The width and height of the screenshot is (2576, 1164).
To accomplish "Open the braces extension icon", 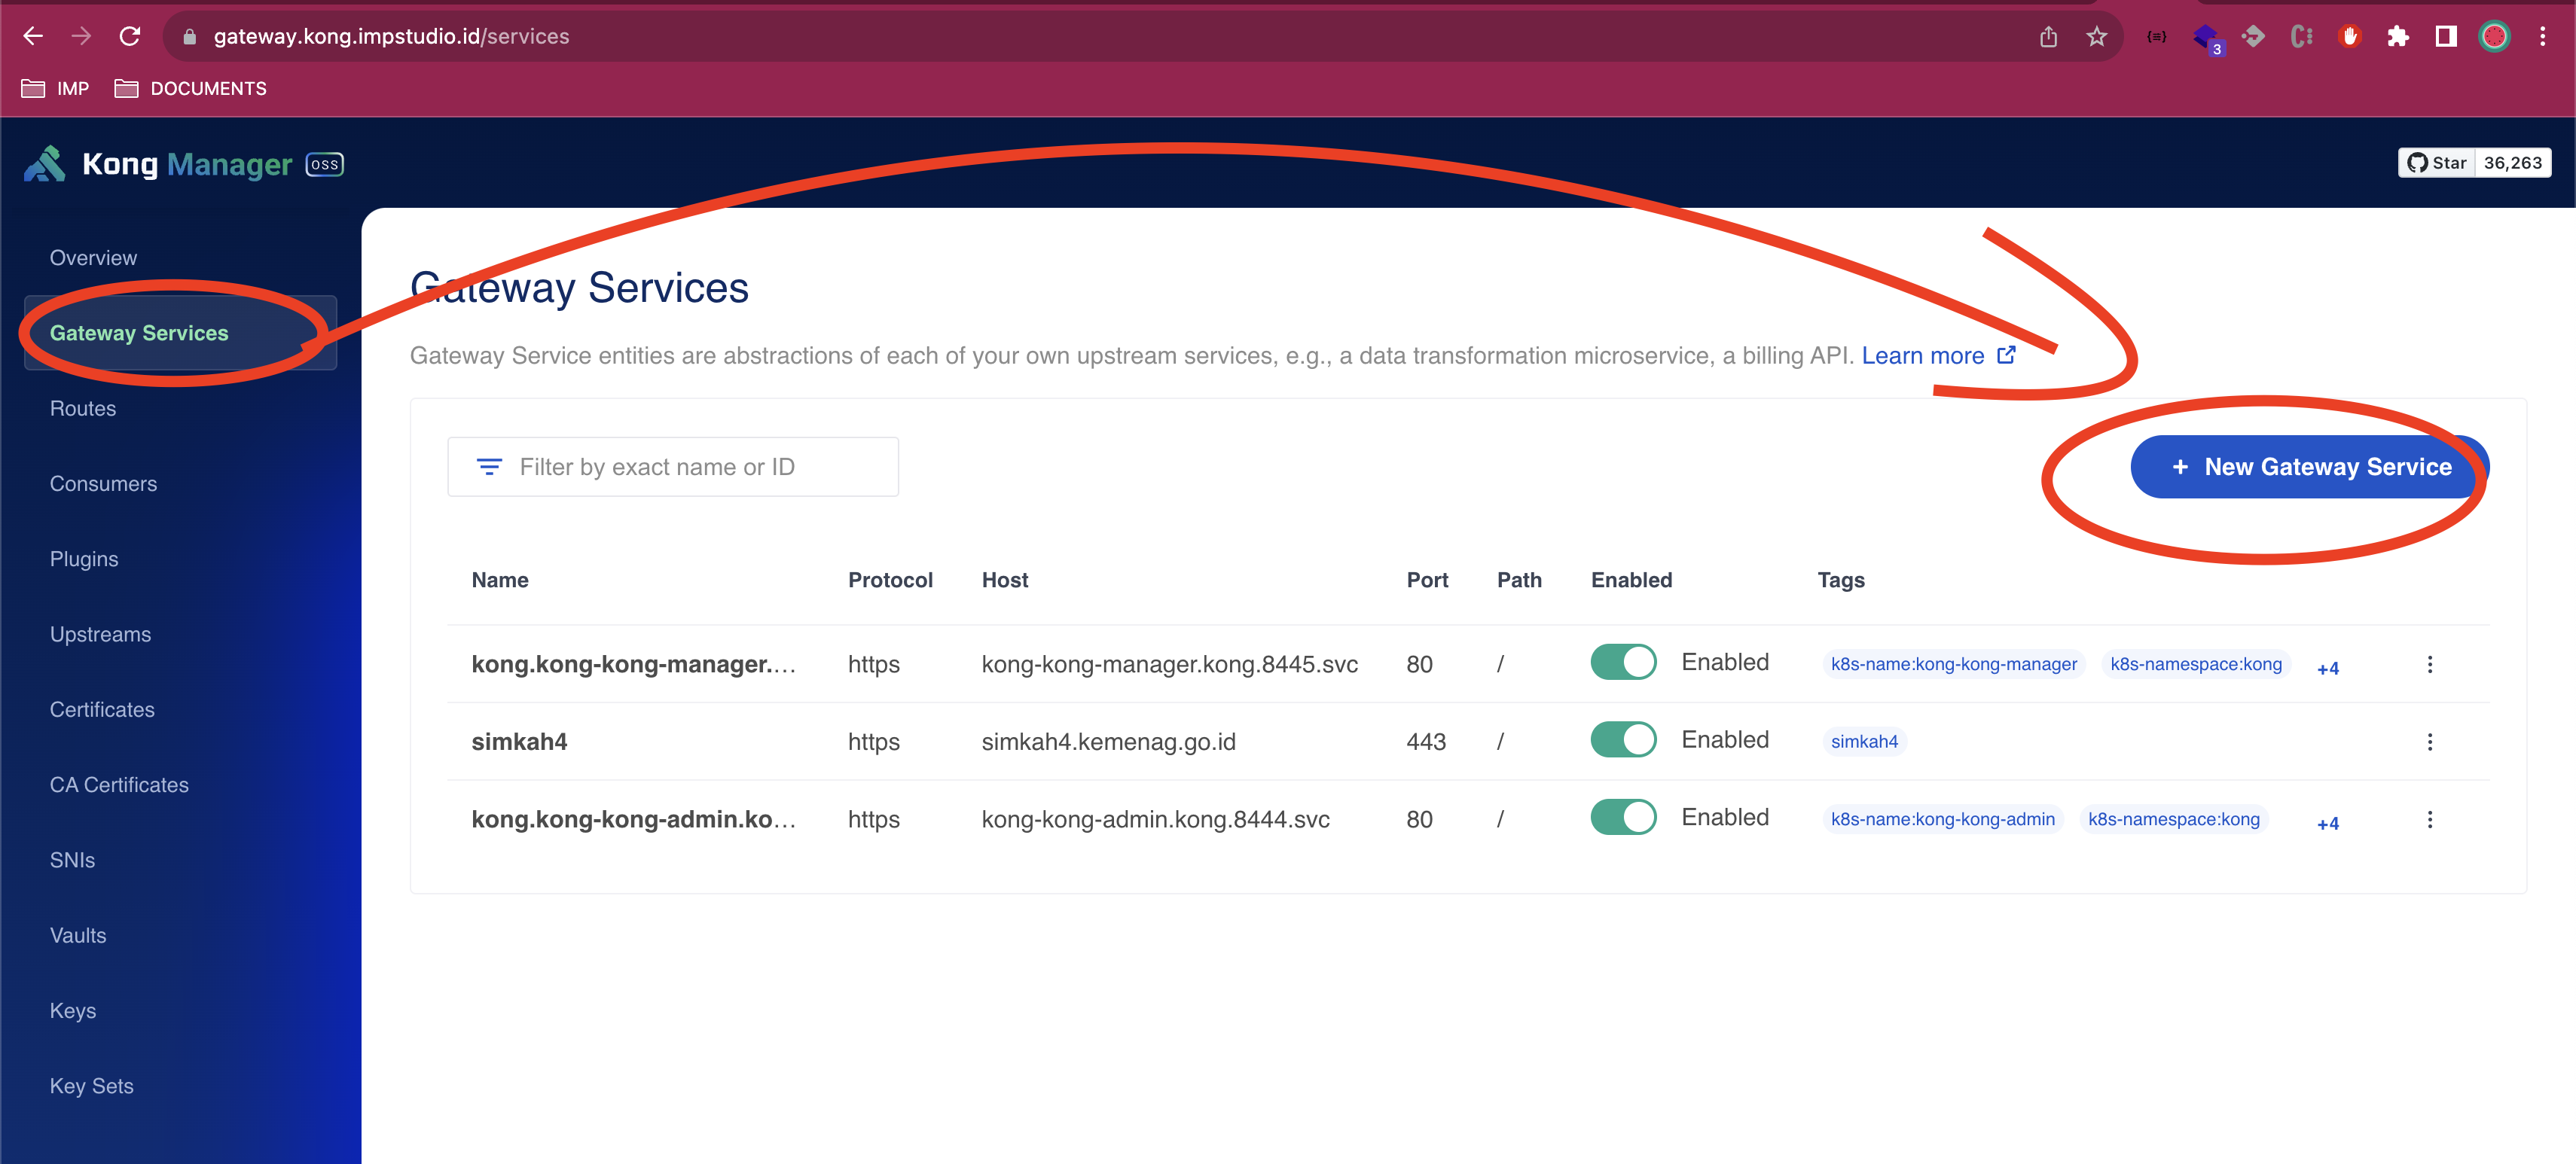I will click(x=2157, y=37).
